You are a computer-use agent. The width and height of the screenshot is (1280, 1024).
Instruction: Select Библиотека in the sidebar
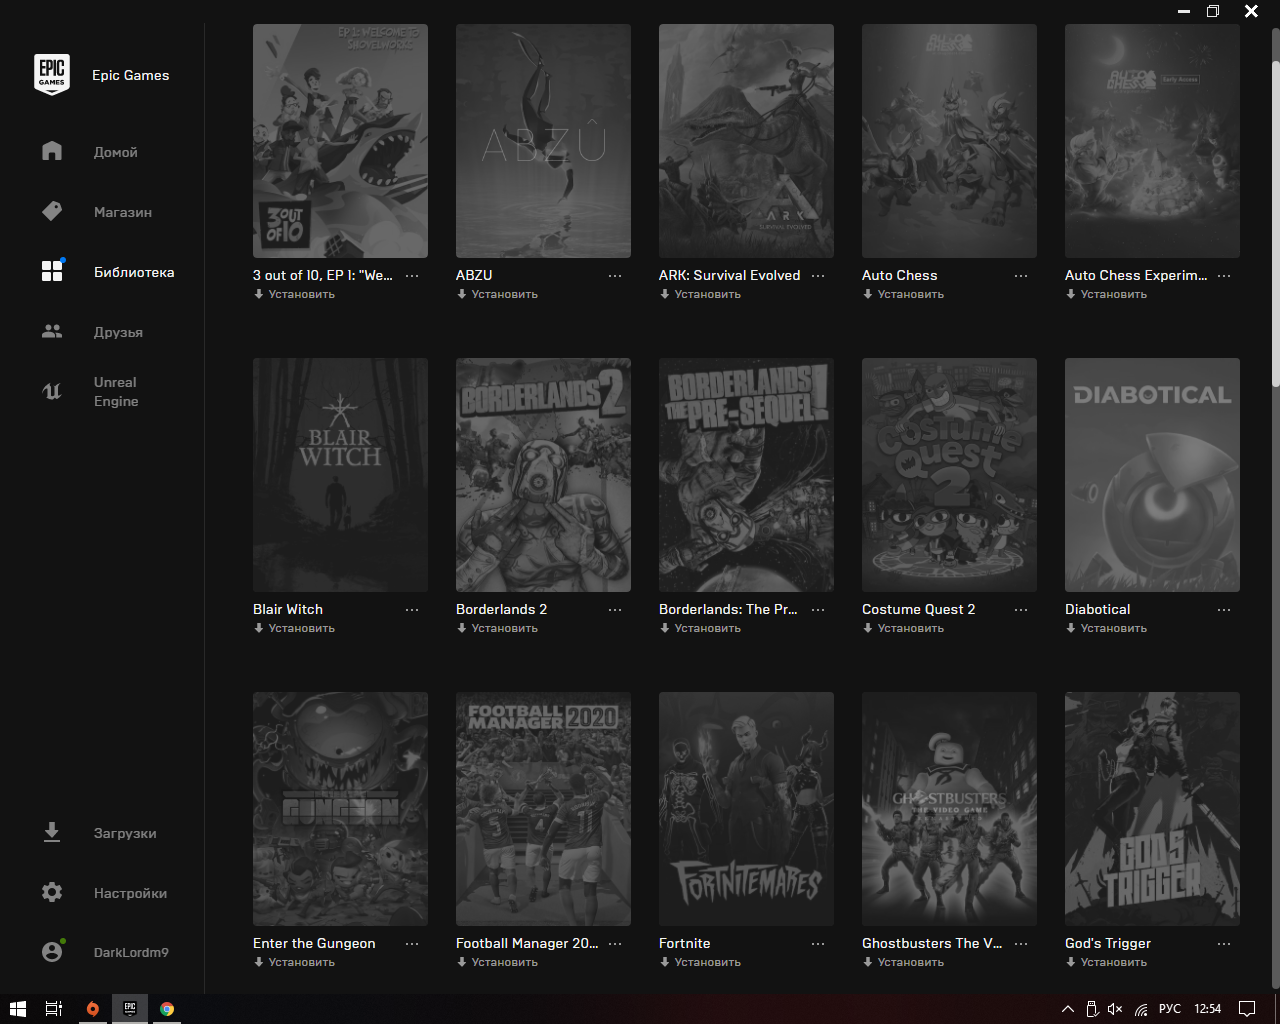click(134, 272)
